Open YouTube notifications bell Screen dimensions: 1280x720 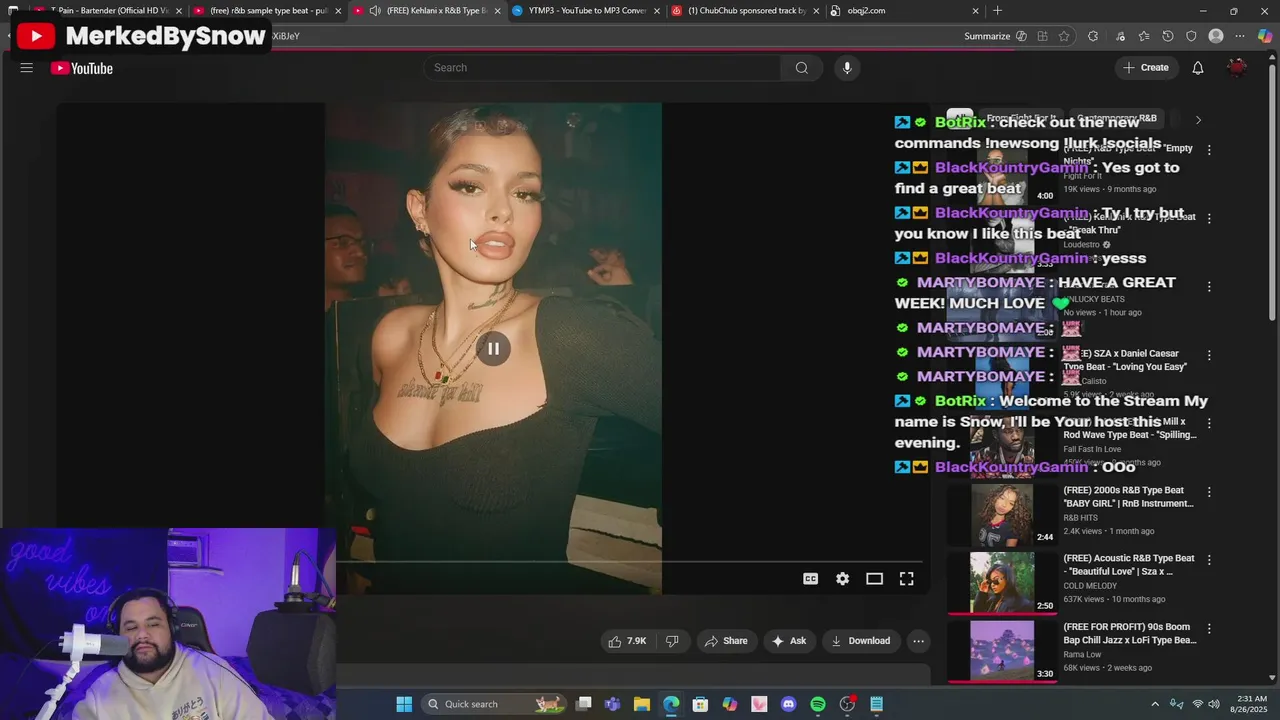[x=1197, y=68]
